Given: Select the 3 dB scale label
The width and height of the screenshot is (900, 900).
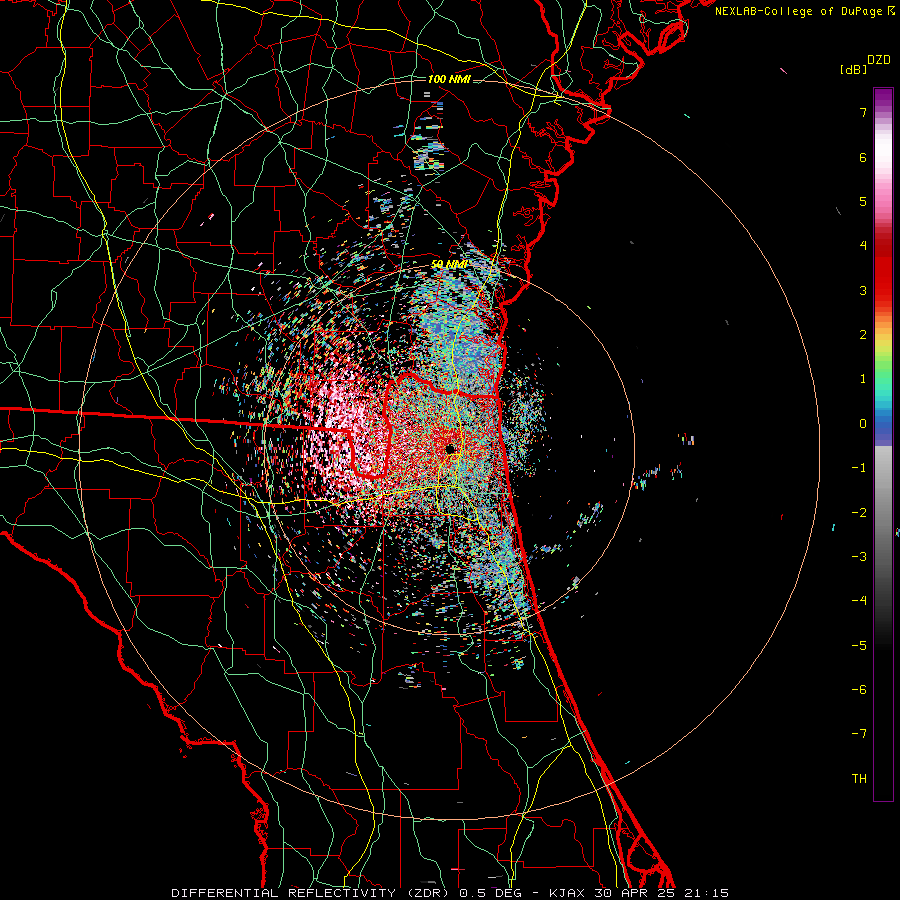Looking at the screenshot, I should pyautogui.click(x=863, y=290).
